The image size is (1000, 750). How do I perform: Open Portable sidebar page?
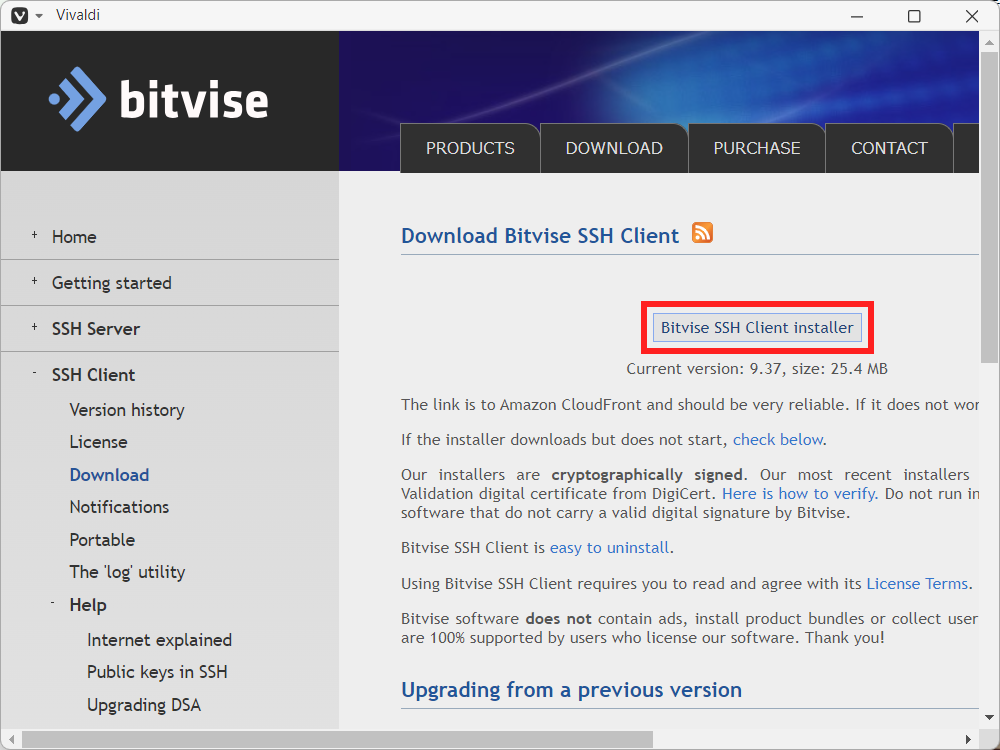(x=102, y=540)
